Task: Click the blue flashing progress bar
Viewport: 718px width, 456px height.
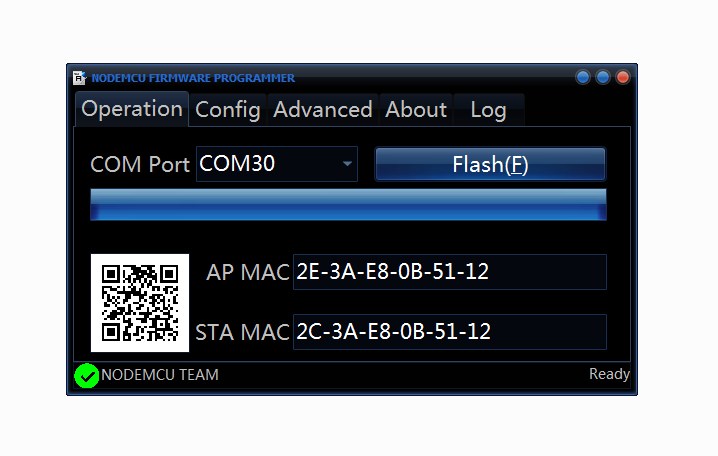Action: click(348, 204)
